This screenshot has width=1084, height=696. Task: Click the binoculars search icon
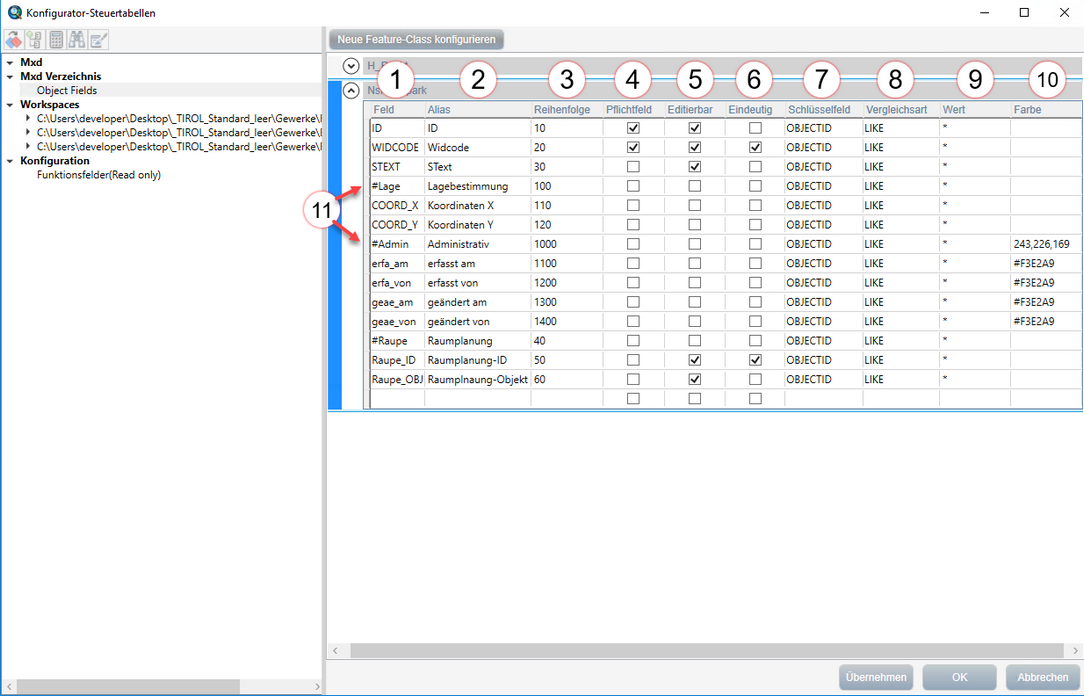(77, 40)
